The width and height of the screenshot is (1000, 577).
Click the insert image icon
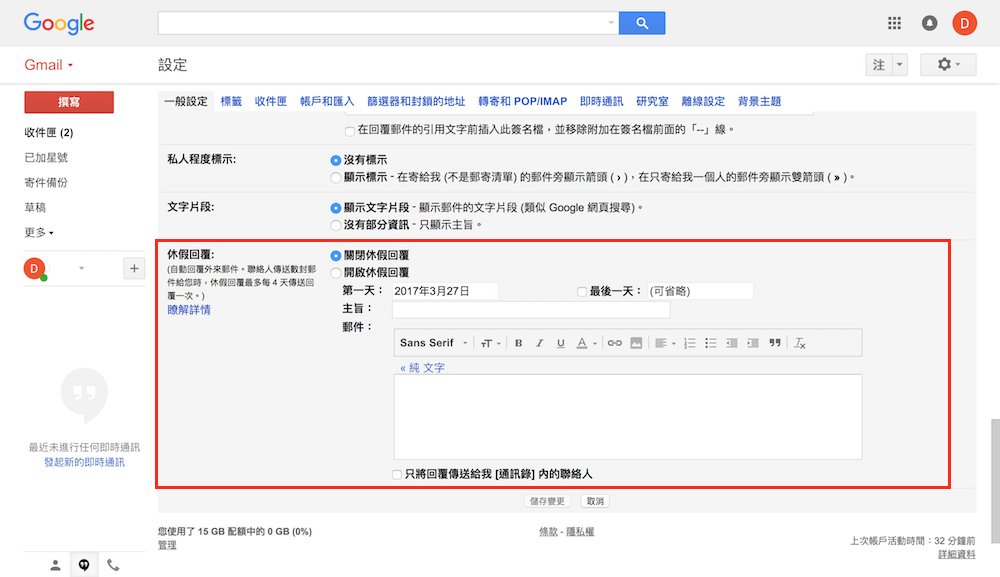pos(635,343)
